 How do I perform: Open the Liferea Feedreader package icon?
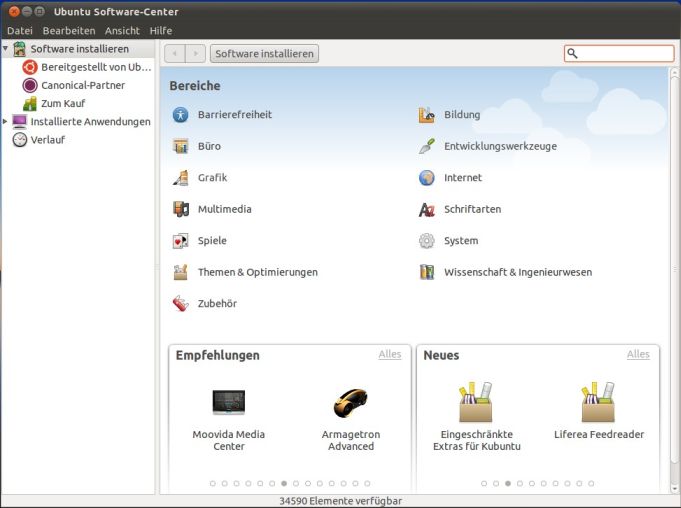point(598,402)
